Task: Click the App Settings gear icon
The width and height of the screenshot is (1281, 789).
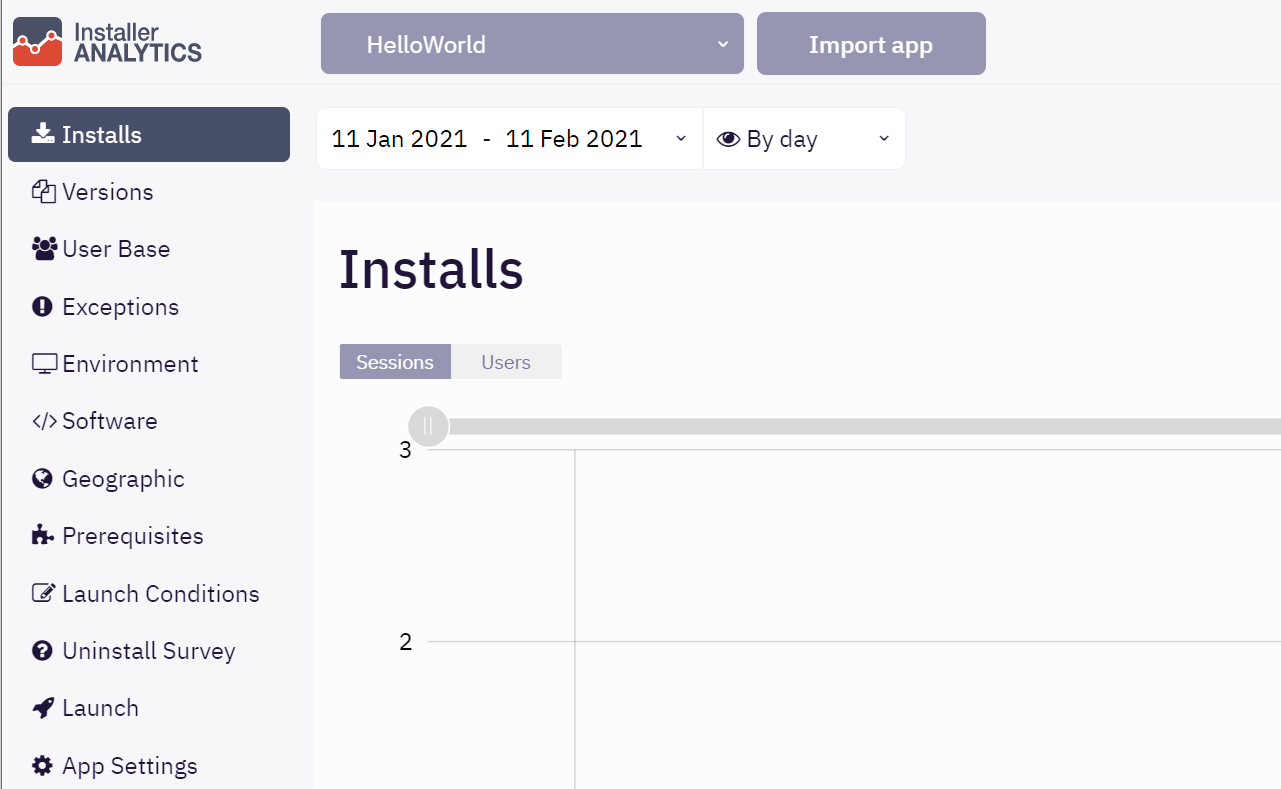Action: 42,766
